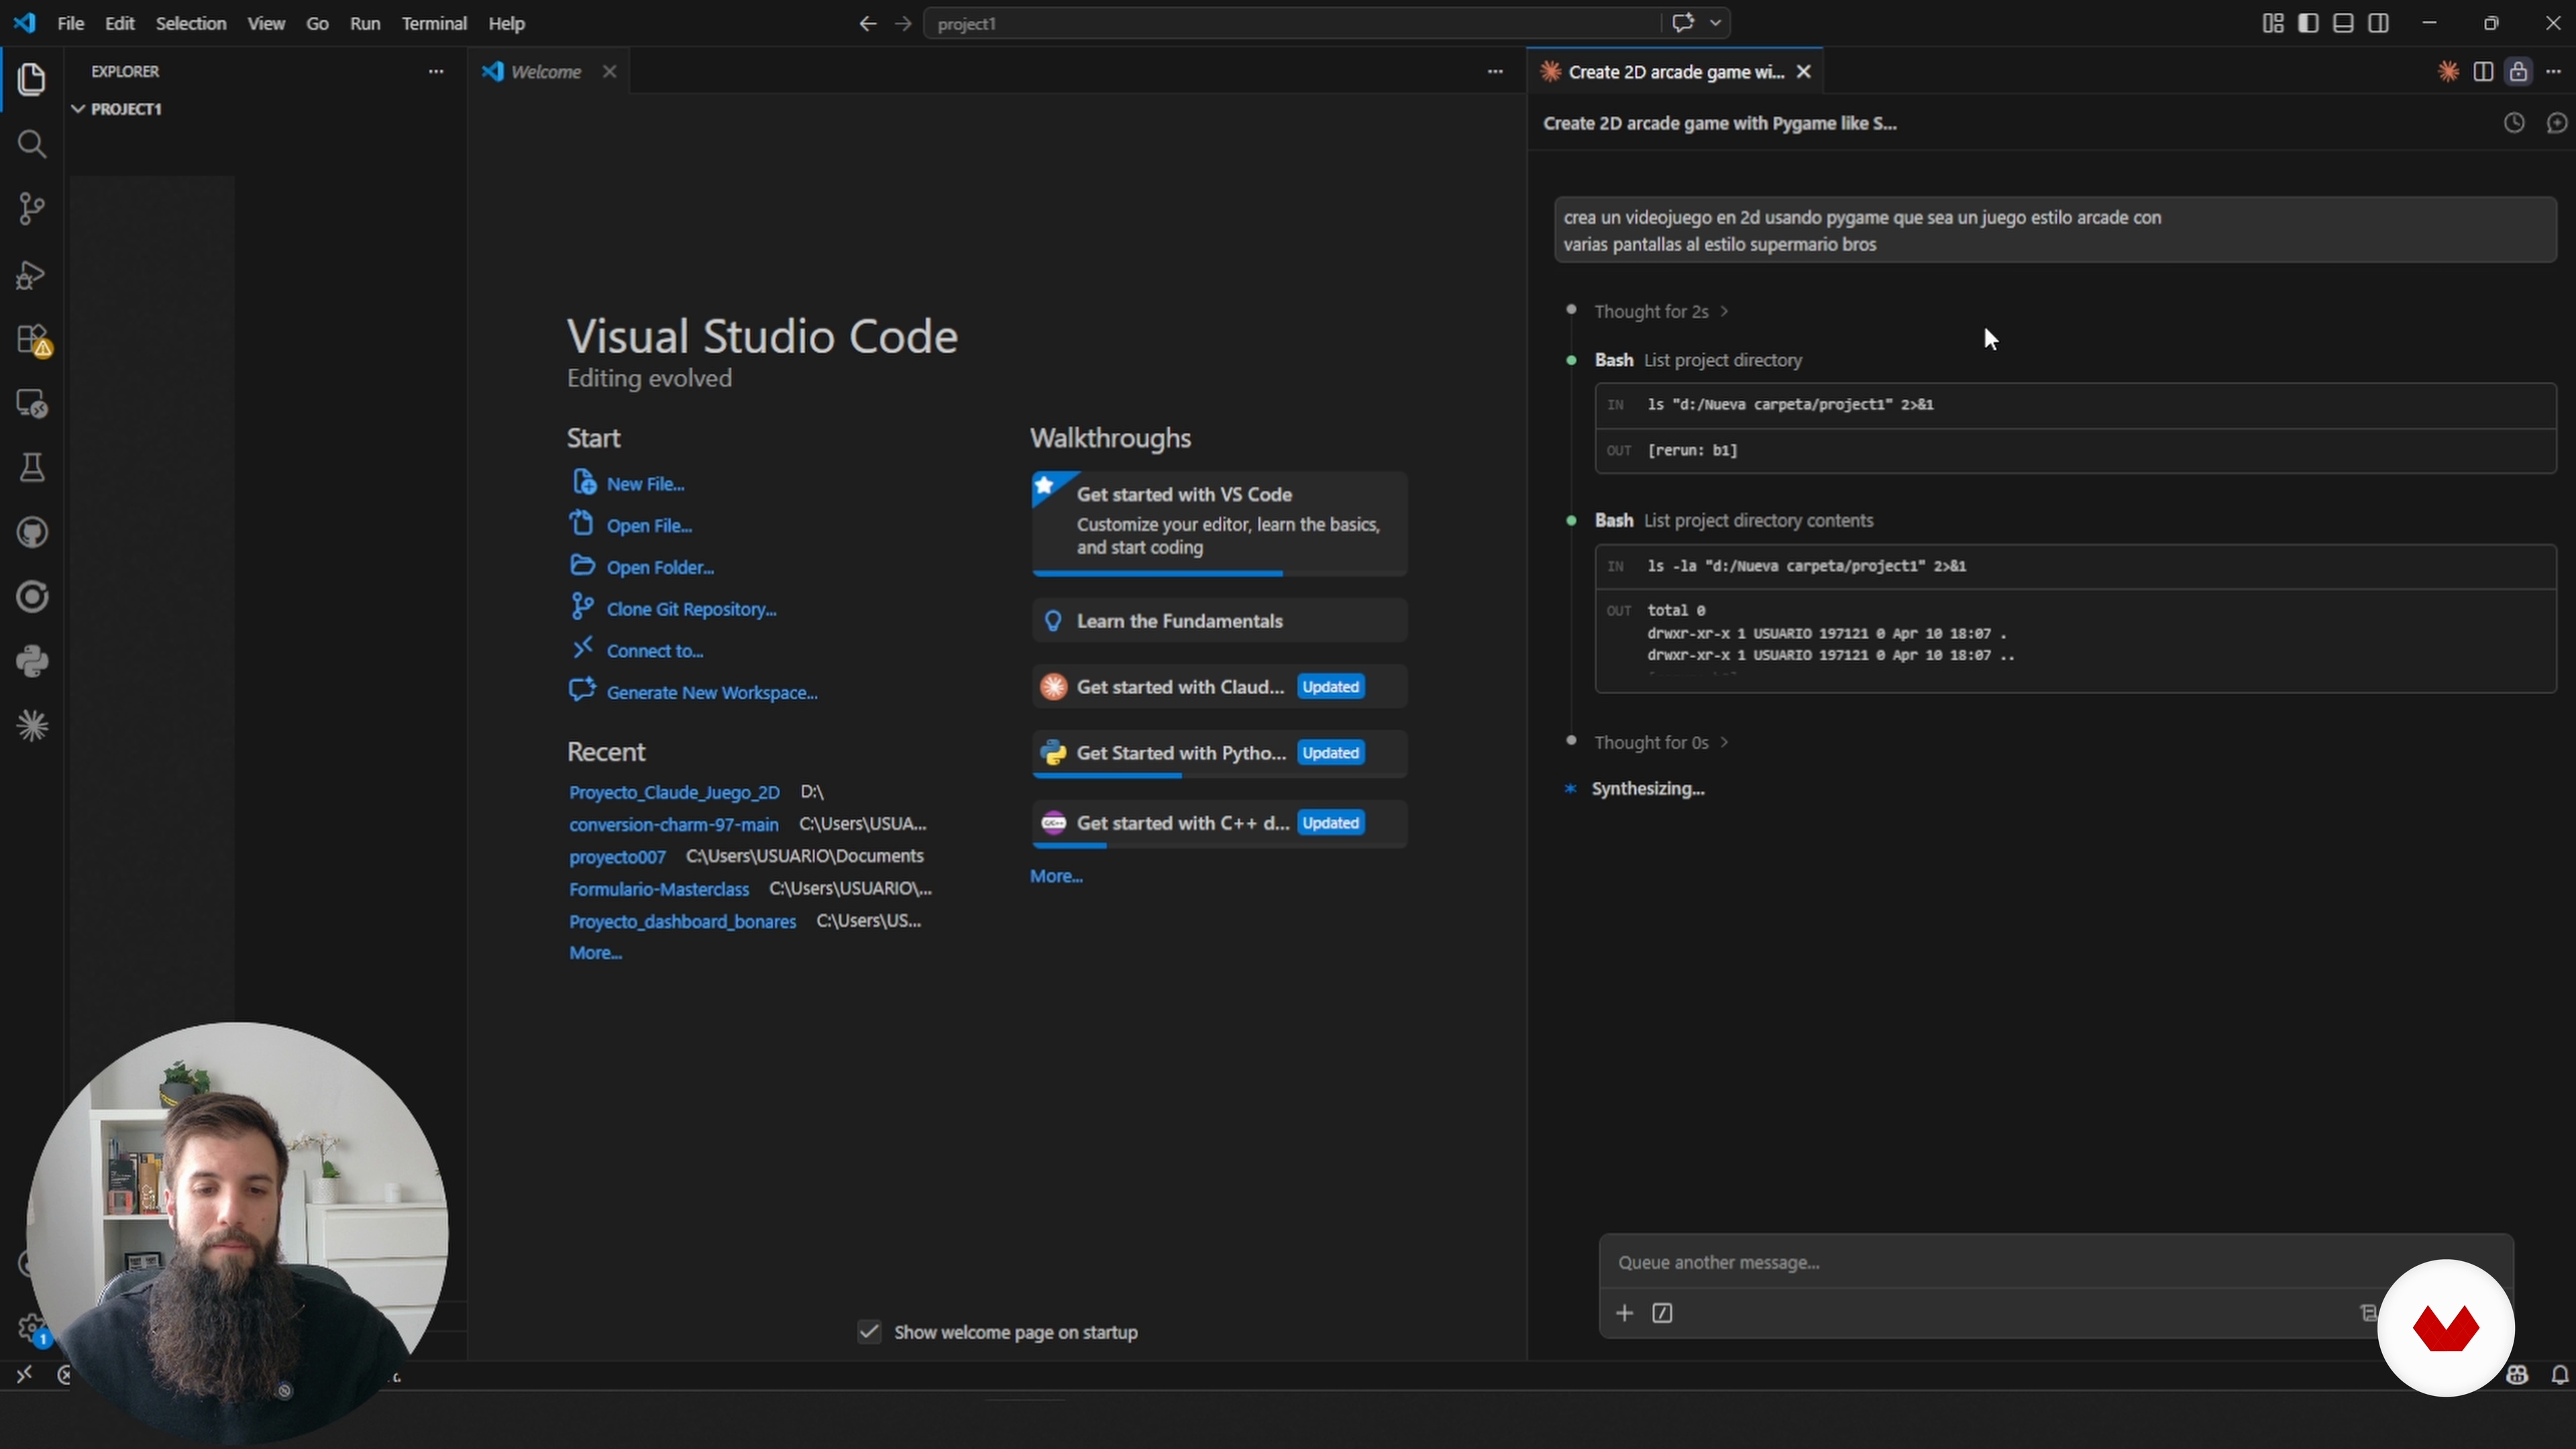Open Get started with VS Code walkthrough
This screenshot has height=1449, width=2576.
click(x=1219, y=523)
